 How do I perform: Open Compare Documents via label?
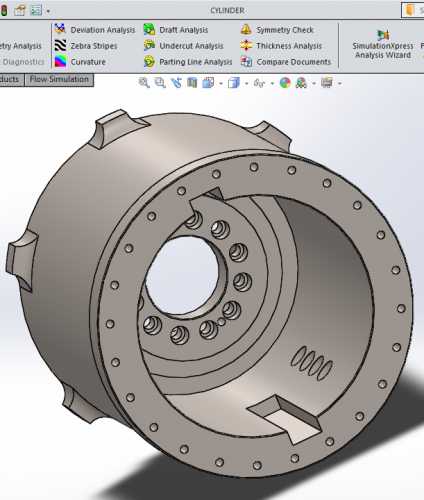[294, 62]
